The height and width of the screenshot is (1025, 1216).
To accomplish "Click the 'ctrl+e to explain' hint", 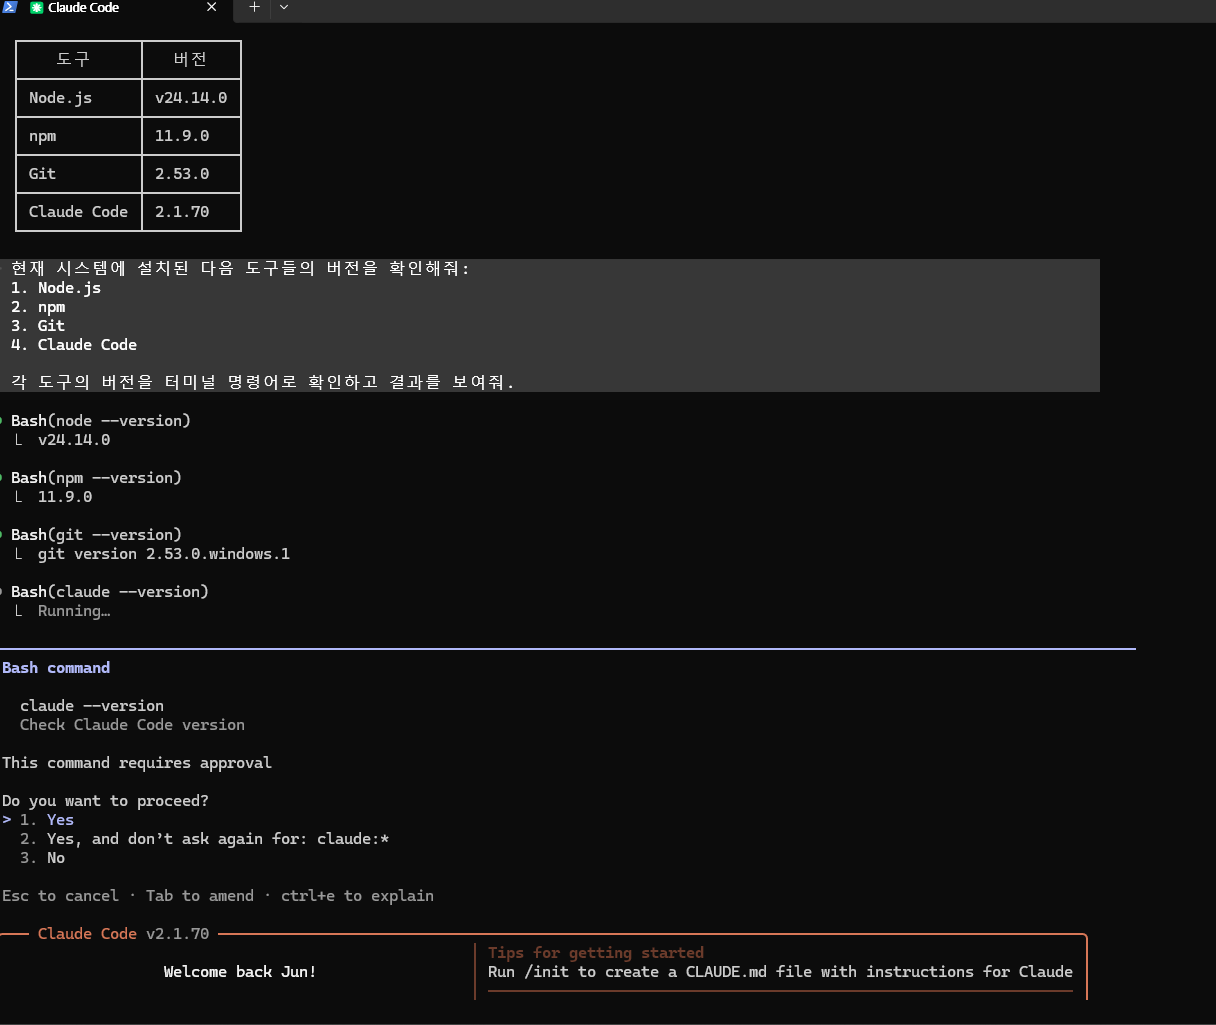I will click(357, 896).
